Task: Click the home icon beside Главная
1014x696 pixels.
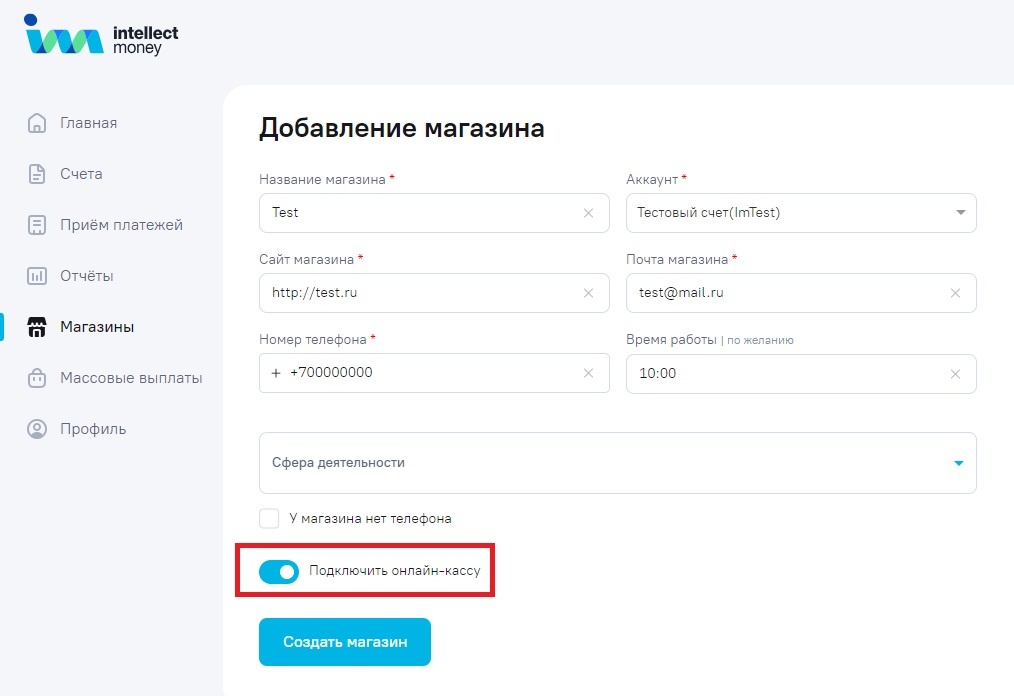Action: pos(37,123)
